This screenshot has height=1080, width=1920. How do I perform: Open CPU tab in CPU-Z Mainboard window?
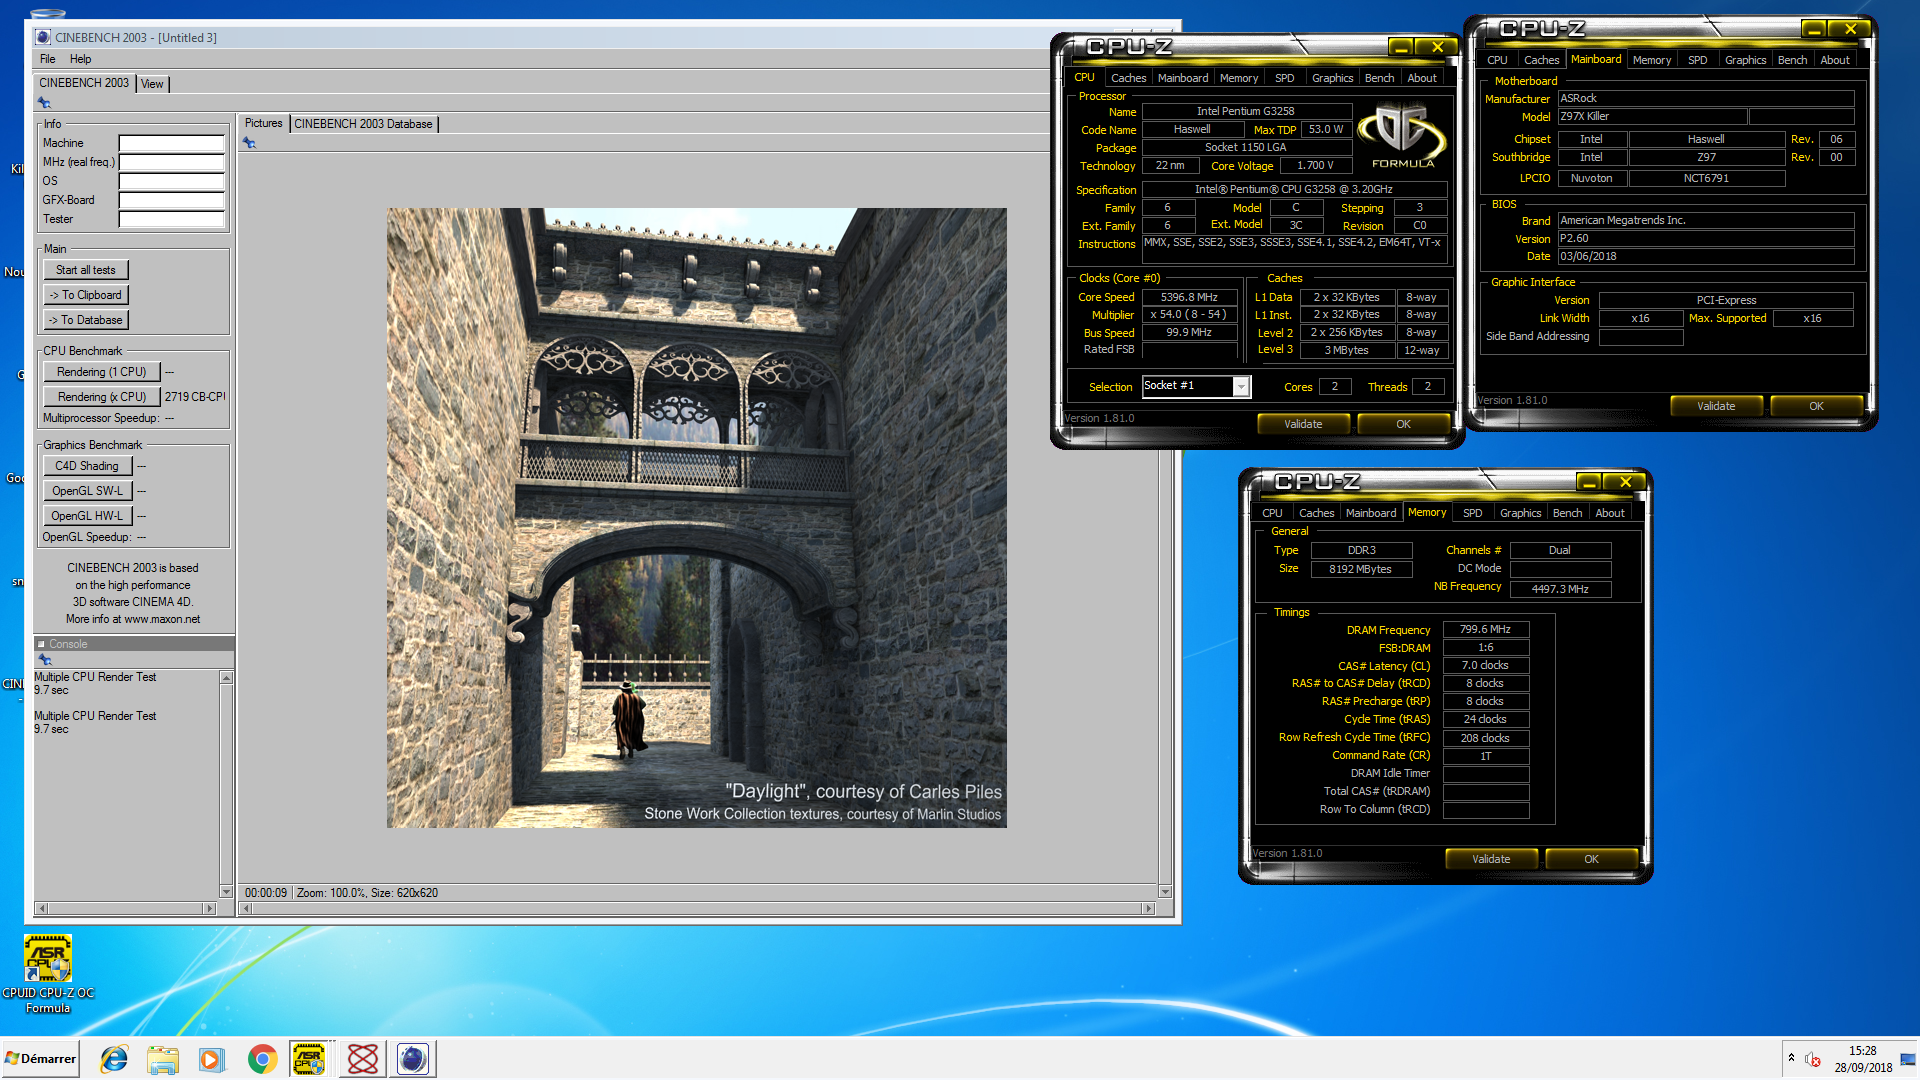pos(1497,60)
